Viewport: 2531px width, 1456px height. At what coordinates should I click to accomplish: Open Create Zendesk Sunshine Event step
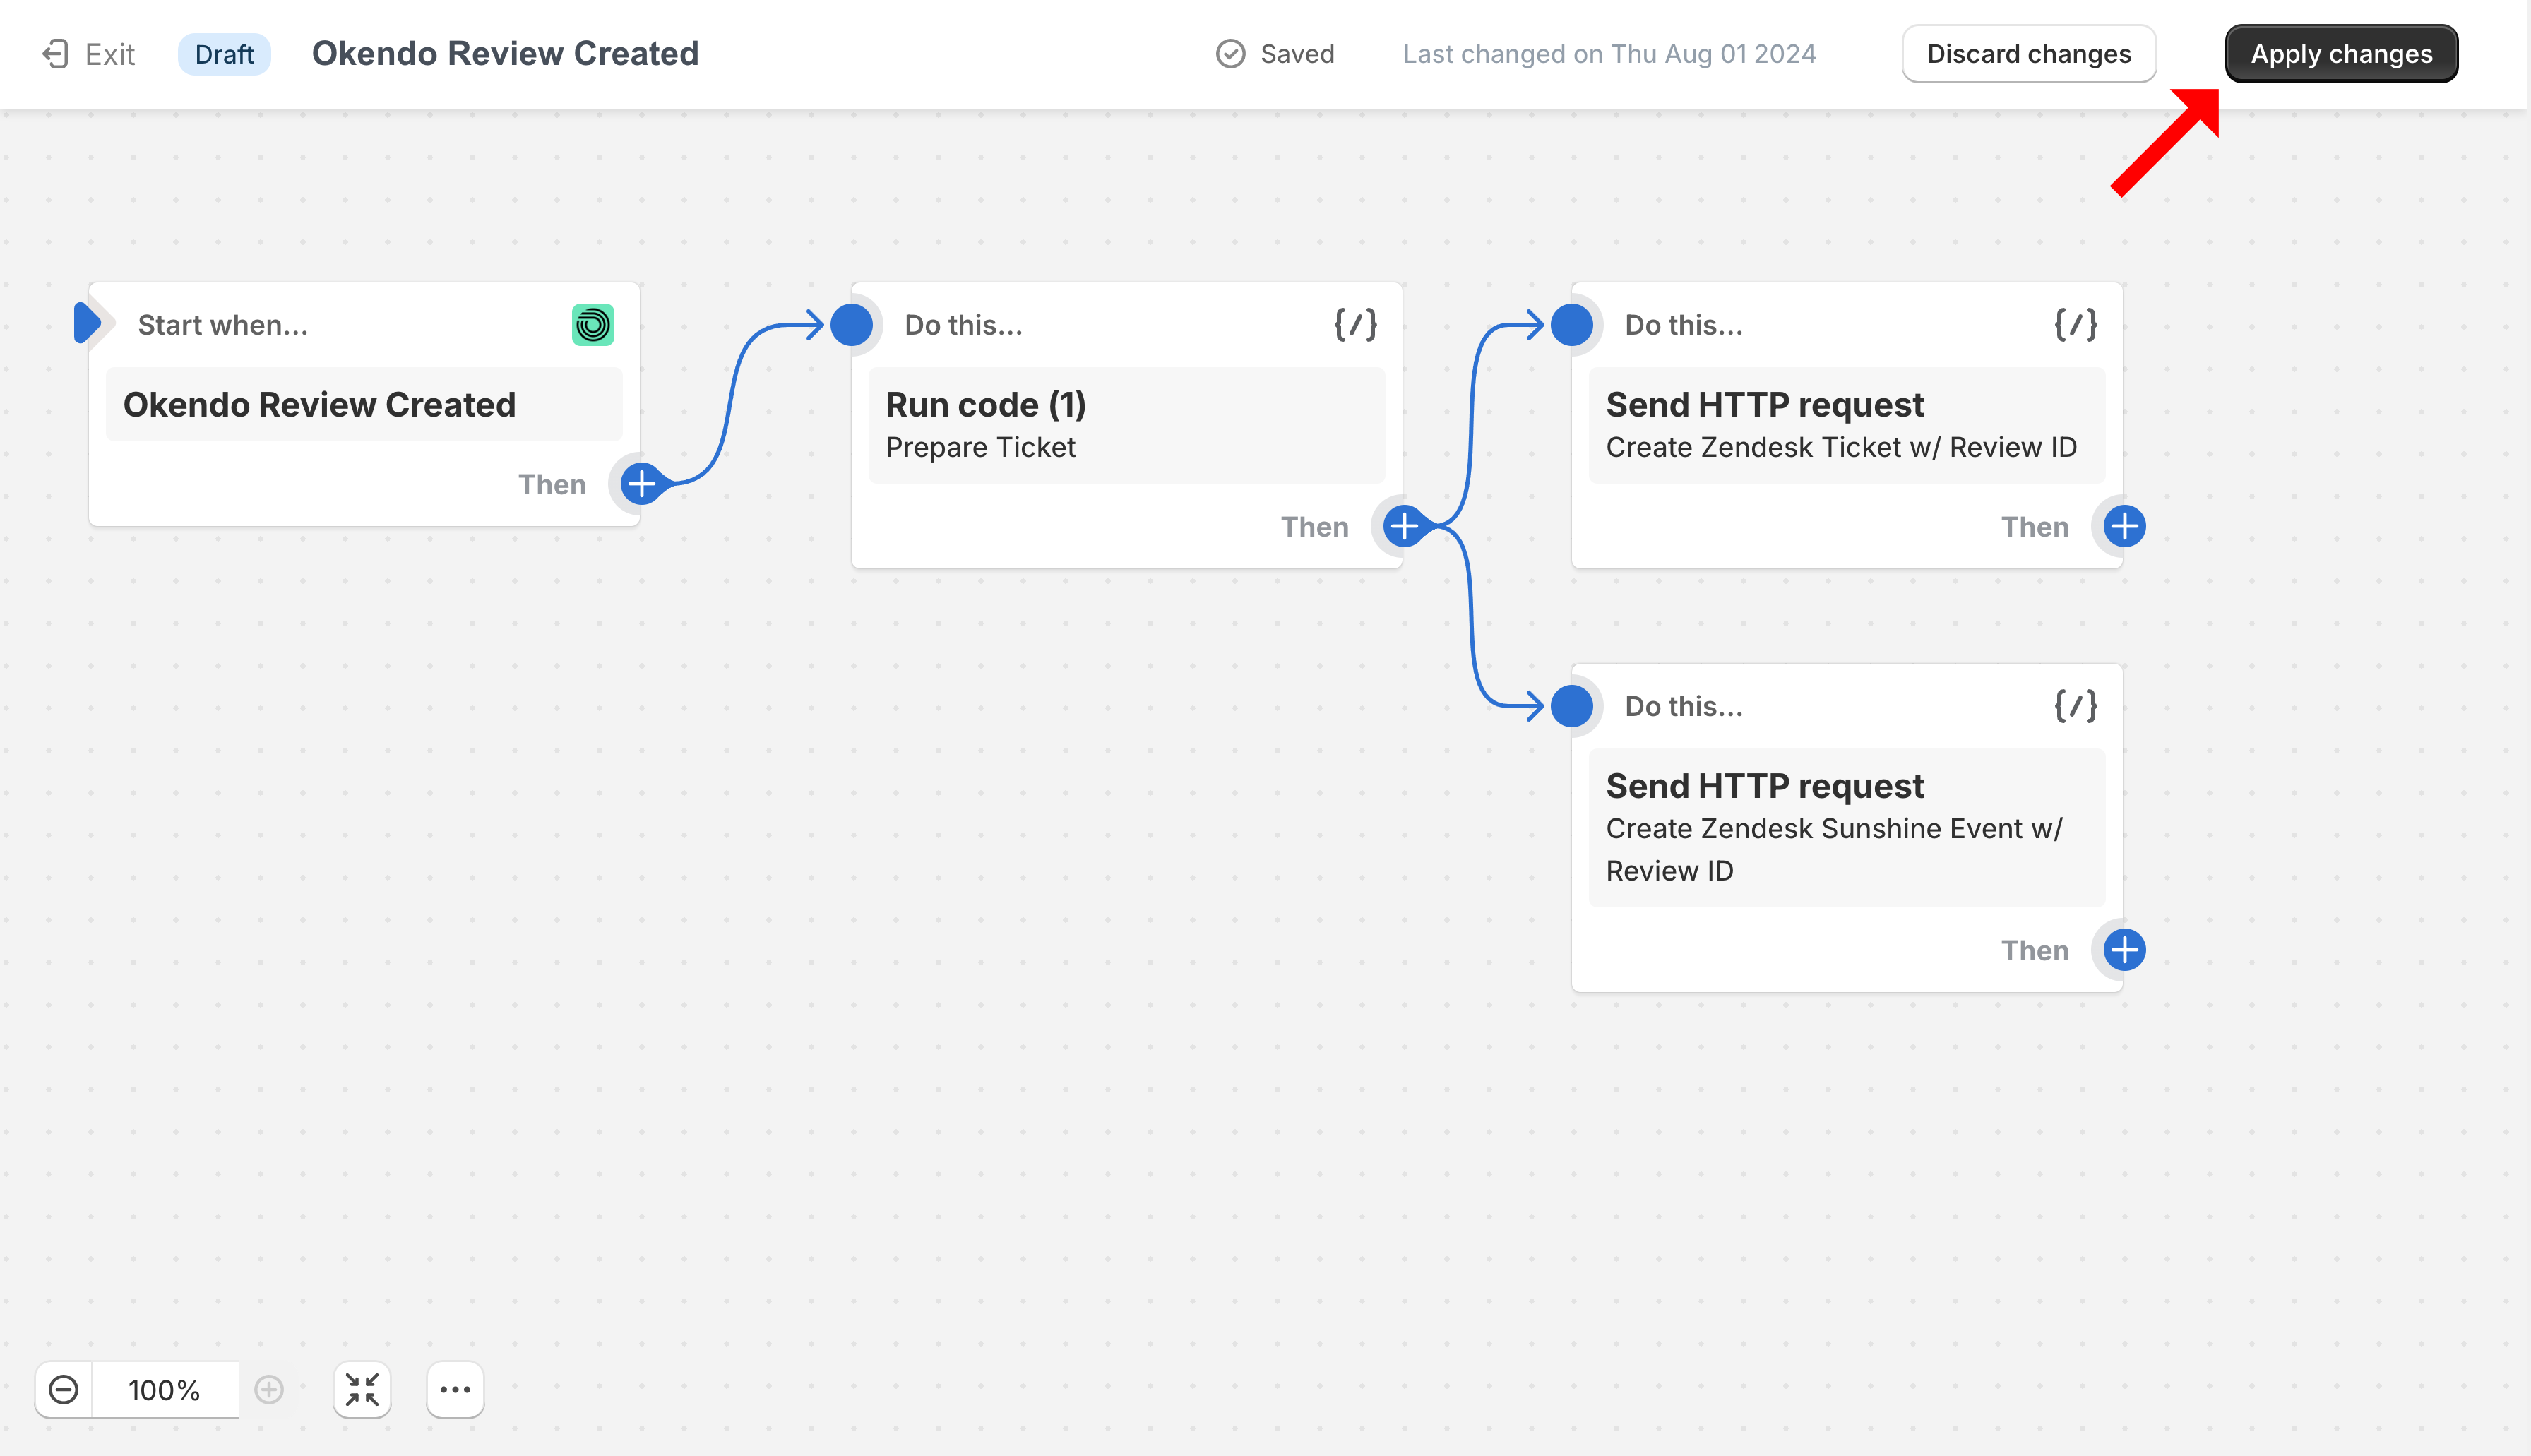click(1846, 828)
